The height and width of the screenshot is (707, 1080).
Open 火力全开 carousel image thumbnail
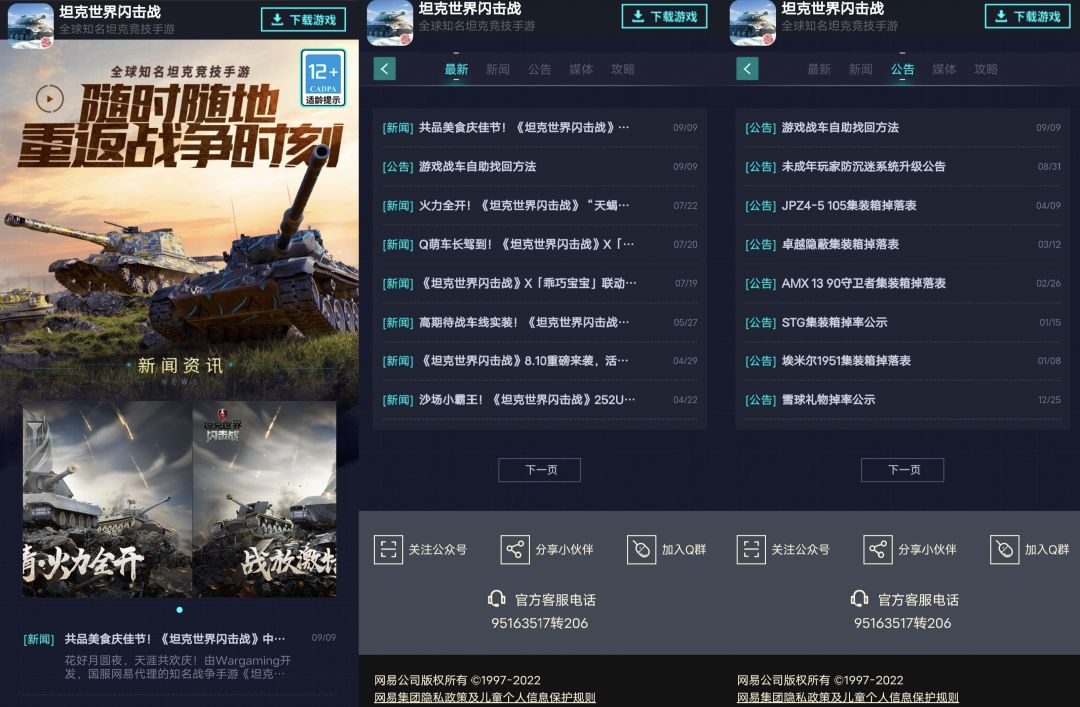[x=107, y=500]
